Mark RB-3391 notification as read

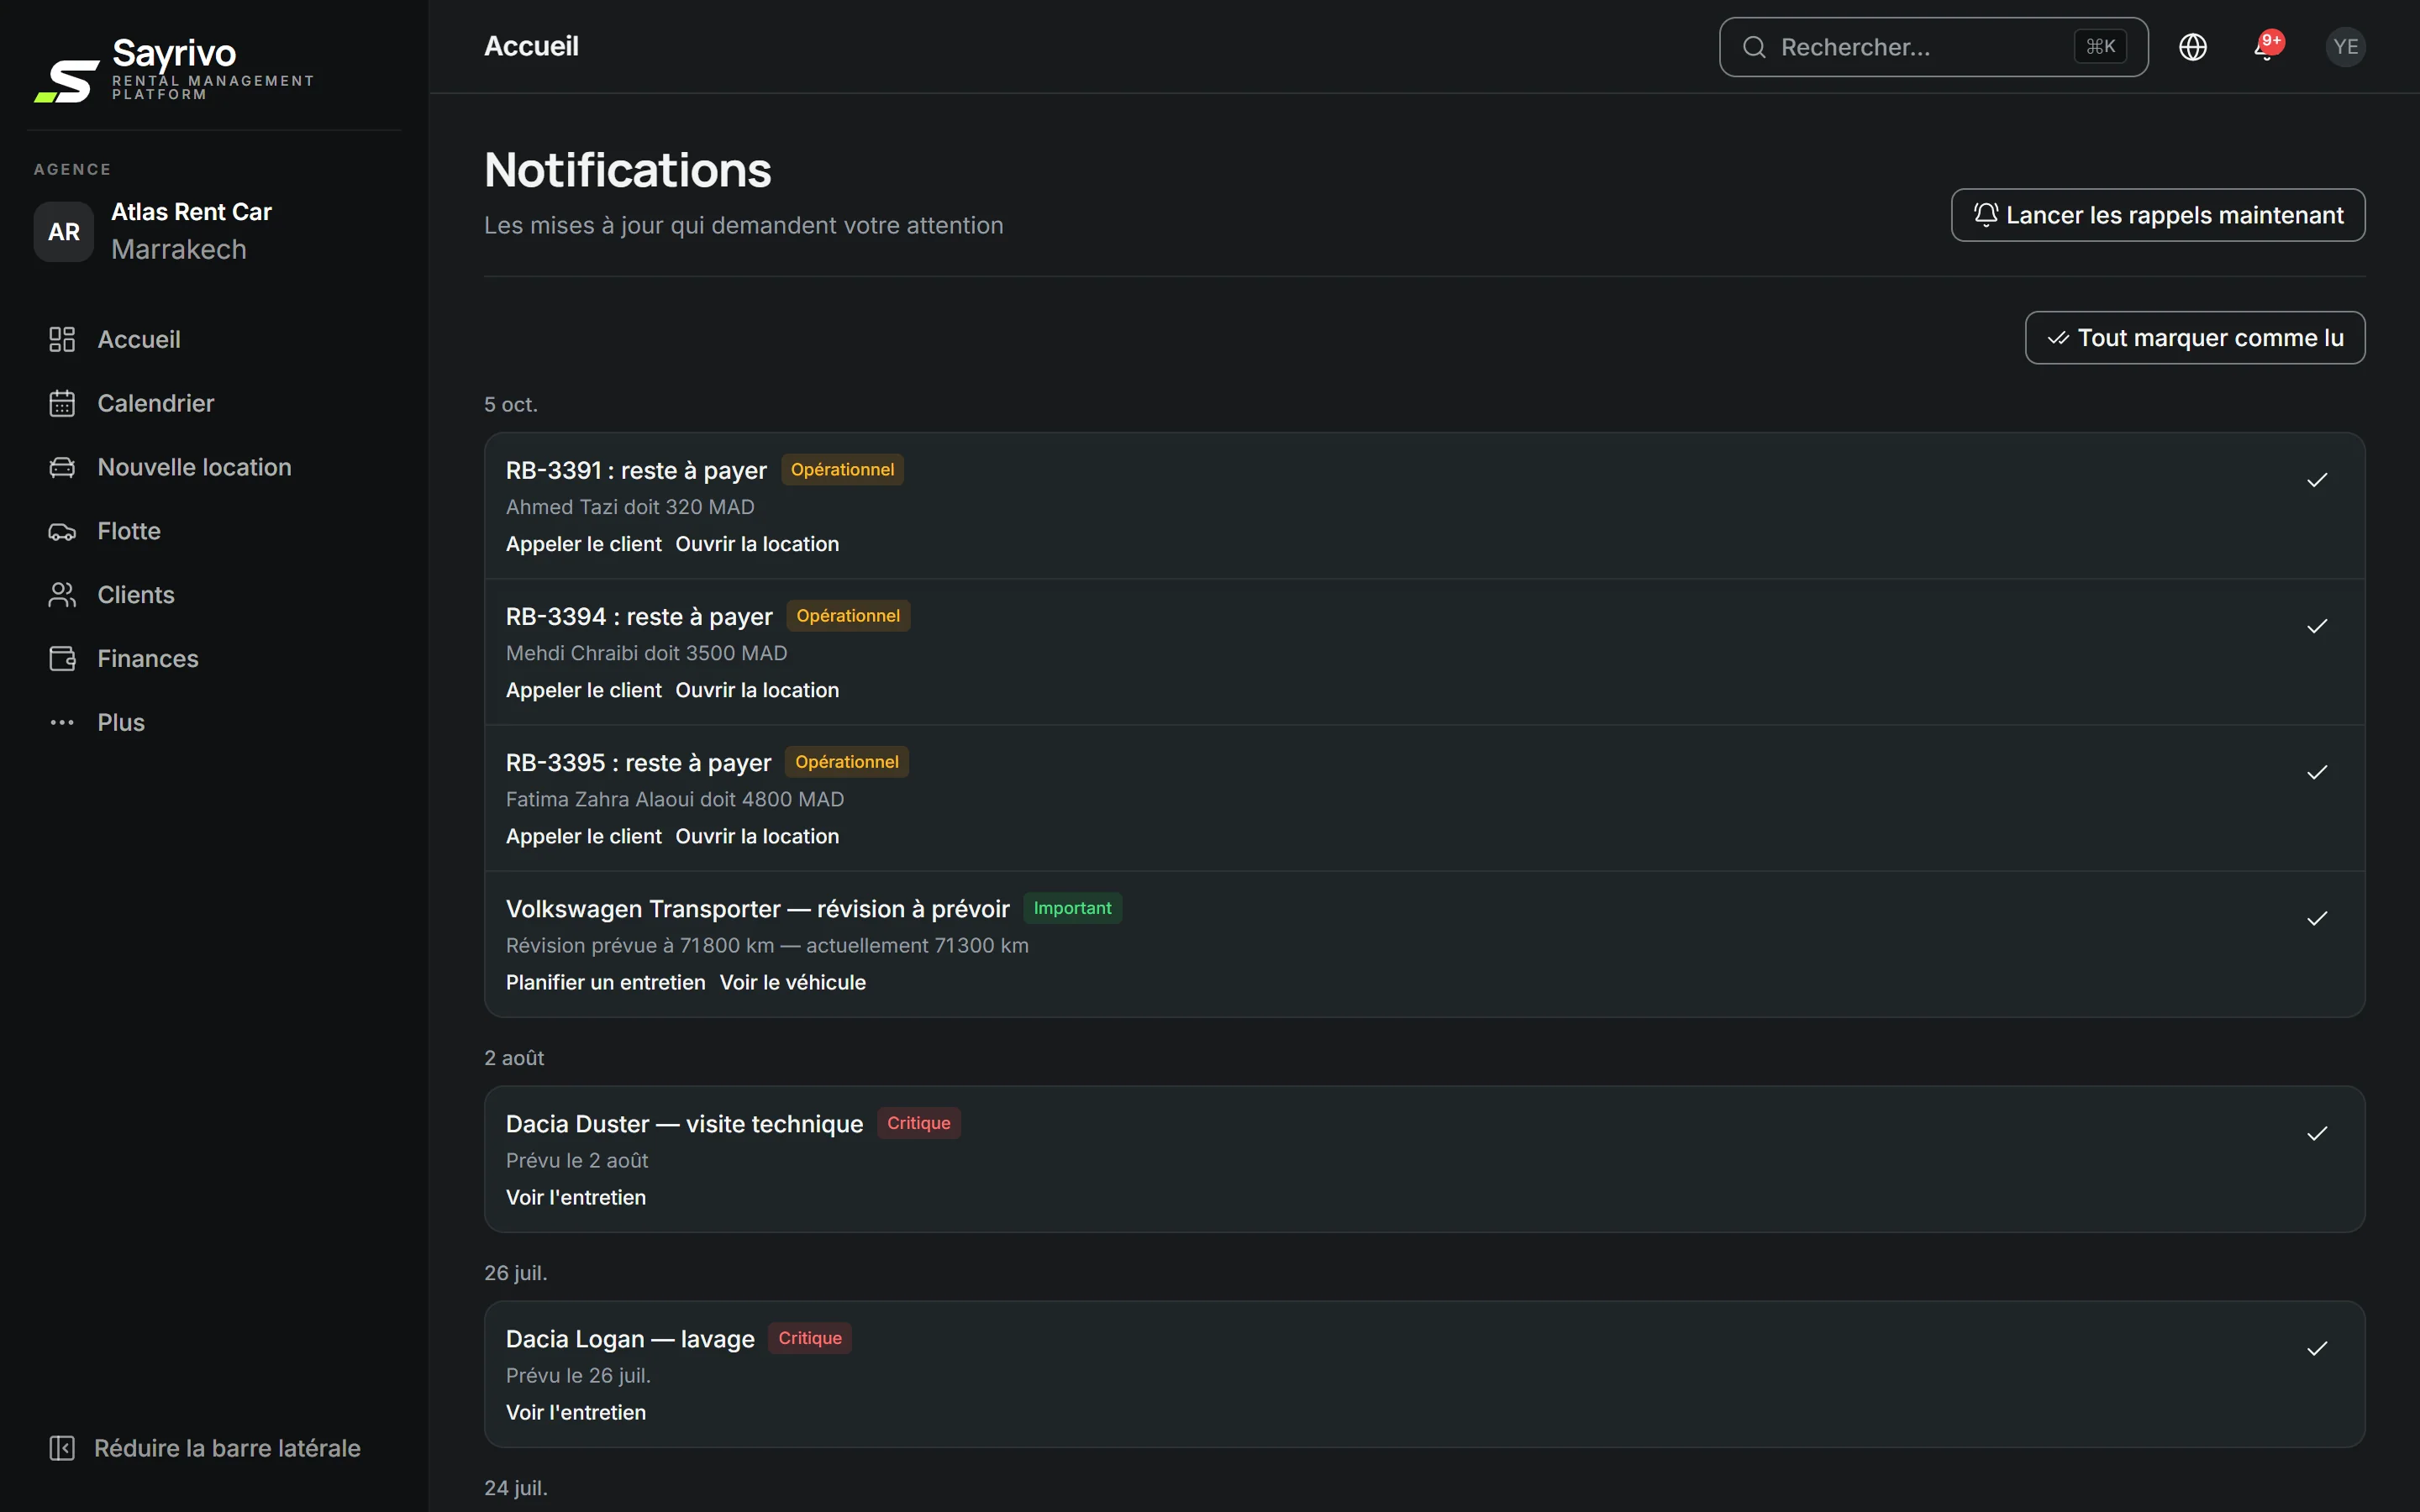pos(2317,480)
